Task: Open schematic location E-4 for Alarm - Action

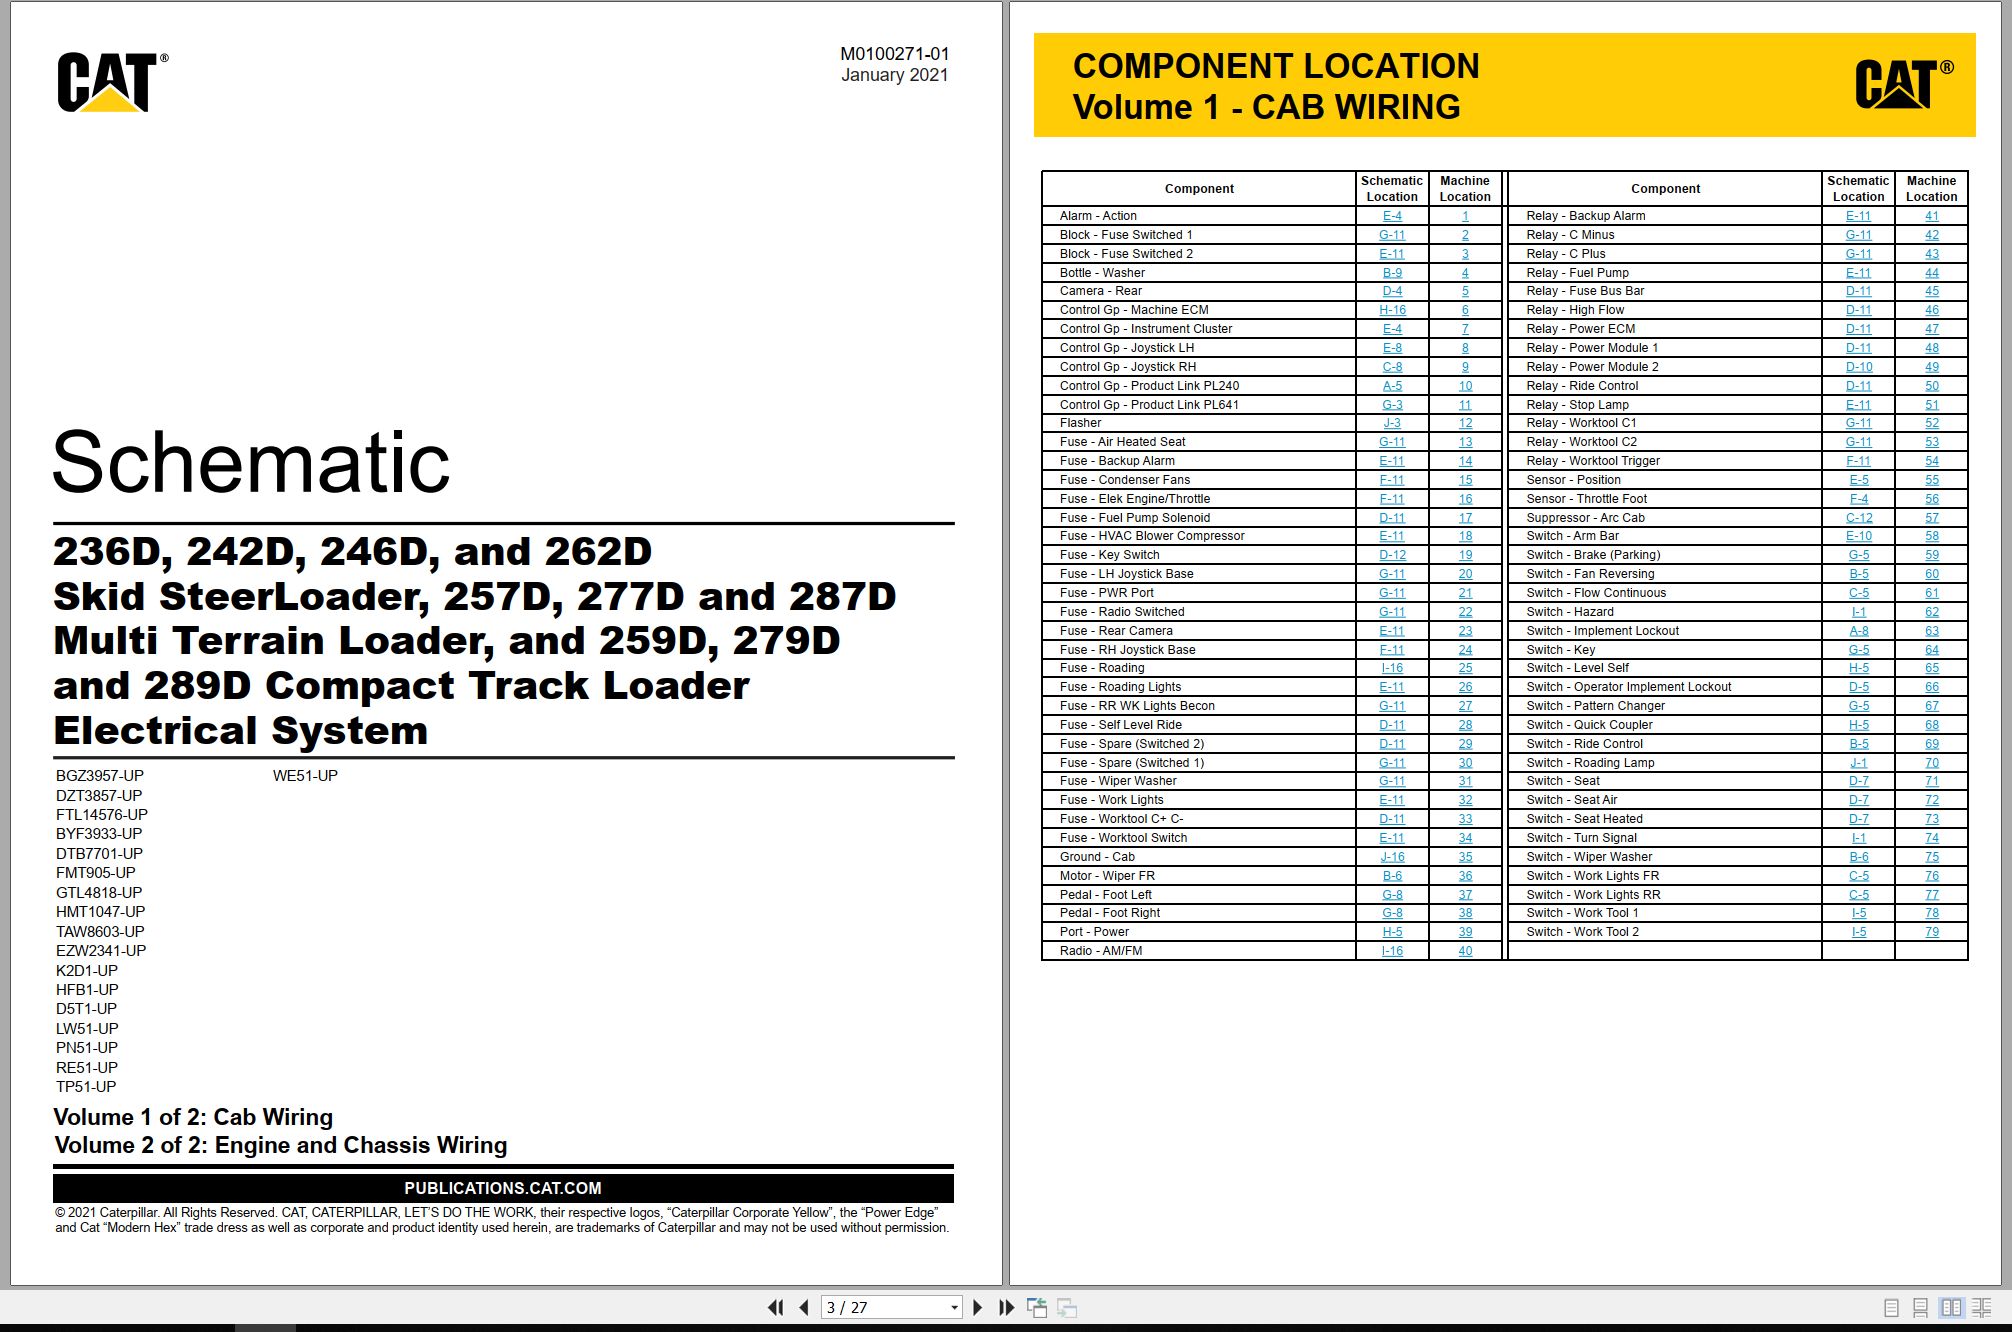Action: tap(1392, 216)
